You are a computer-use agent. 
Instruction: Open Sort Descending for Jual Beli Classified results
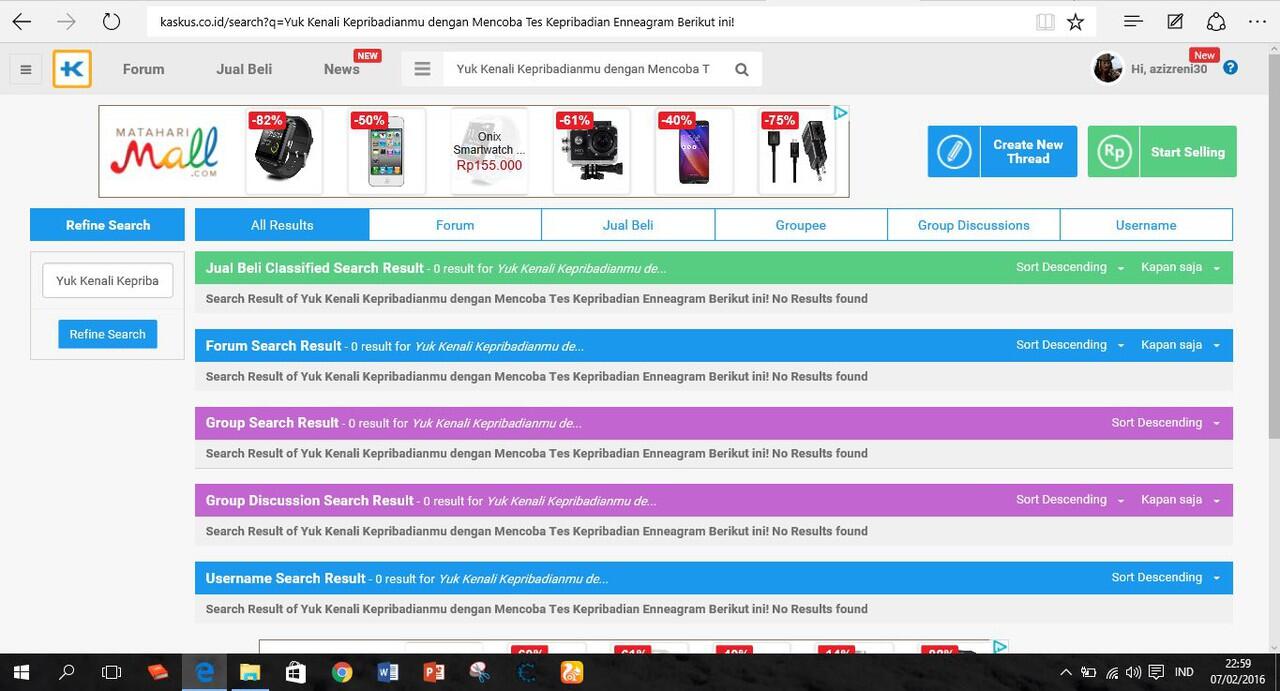tap(1070, 267)
